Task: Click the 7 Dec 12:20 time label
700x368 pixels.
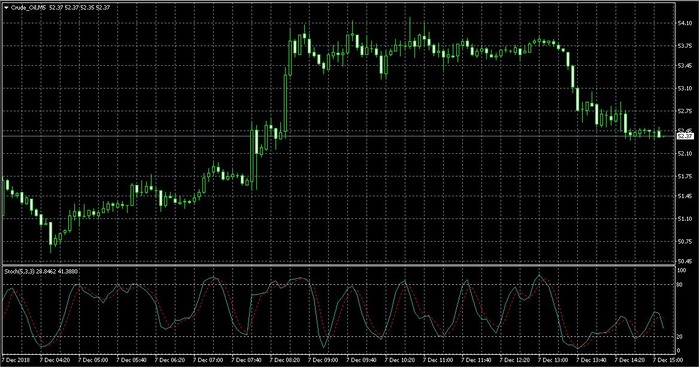Action: (515, 360)
